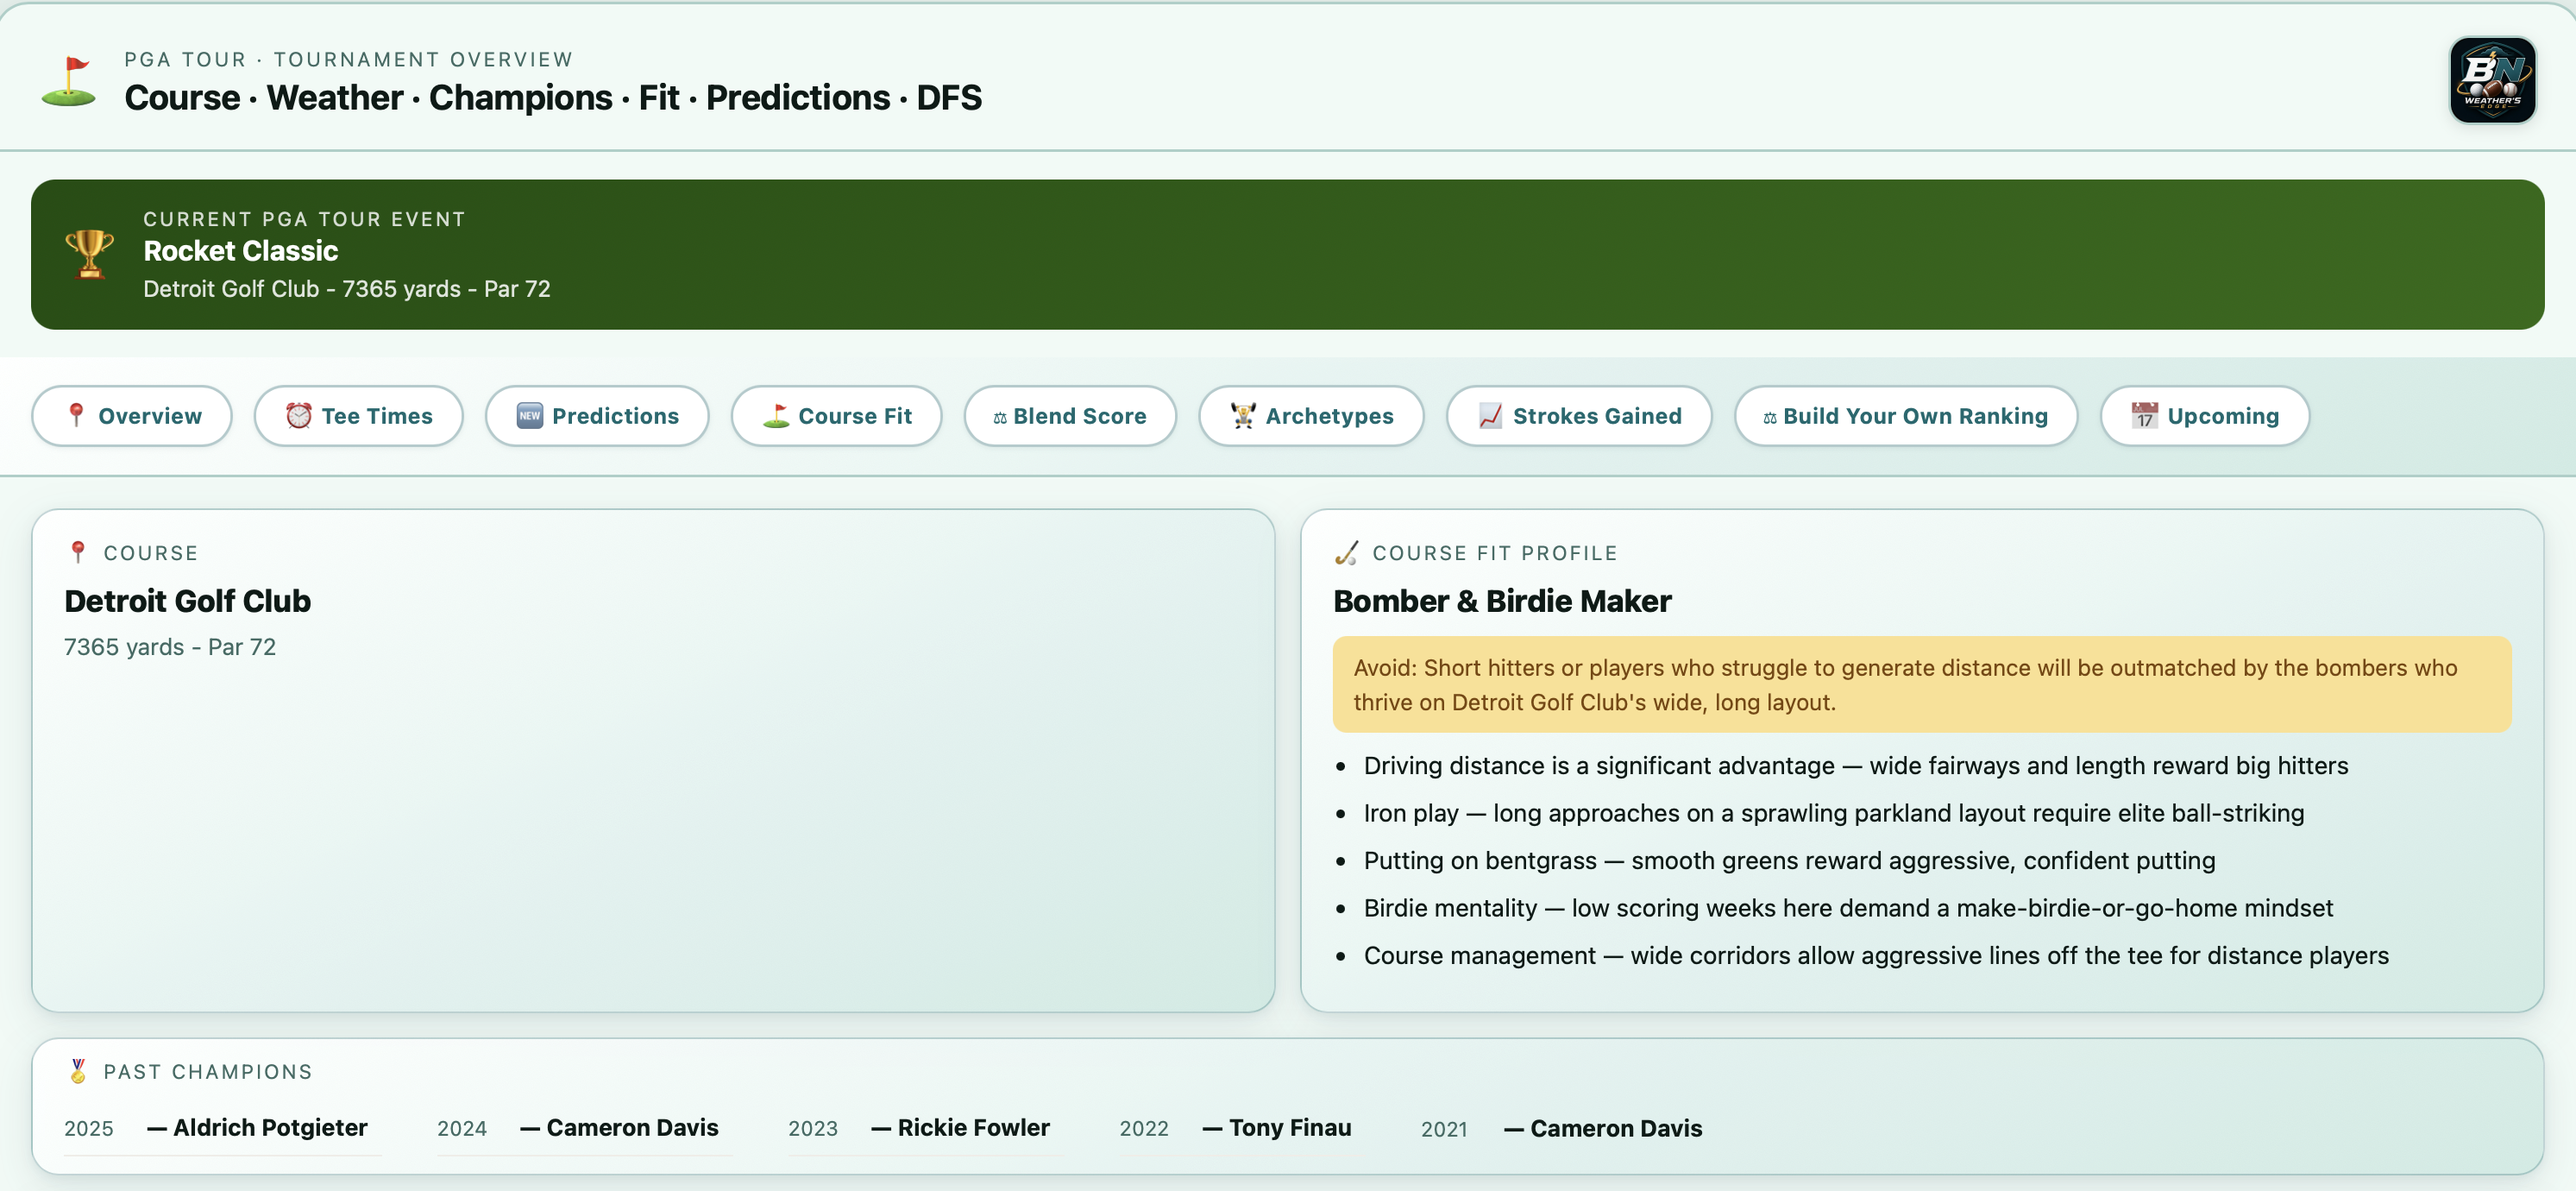The width and height of the screenshot is (2576, 1191).
Task: Open the BN Weather's Edge logo
Action: tap(2492, 80)
